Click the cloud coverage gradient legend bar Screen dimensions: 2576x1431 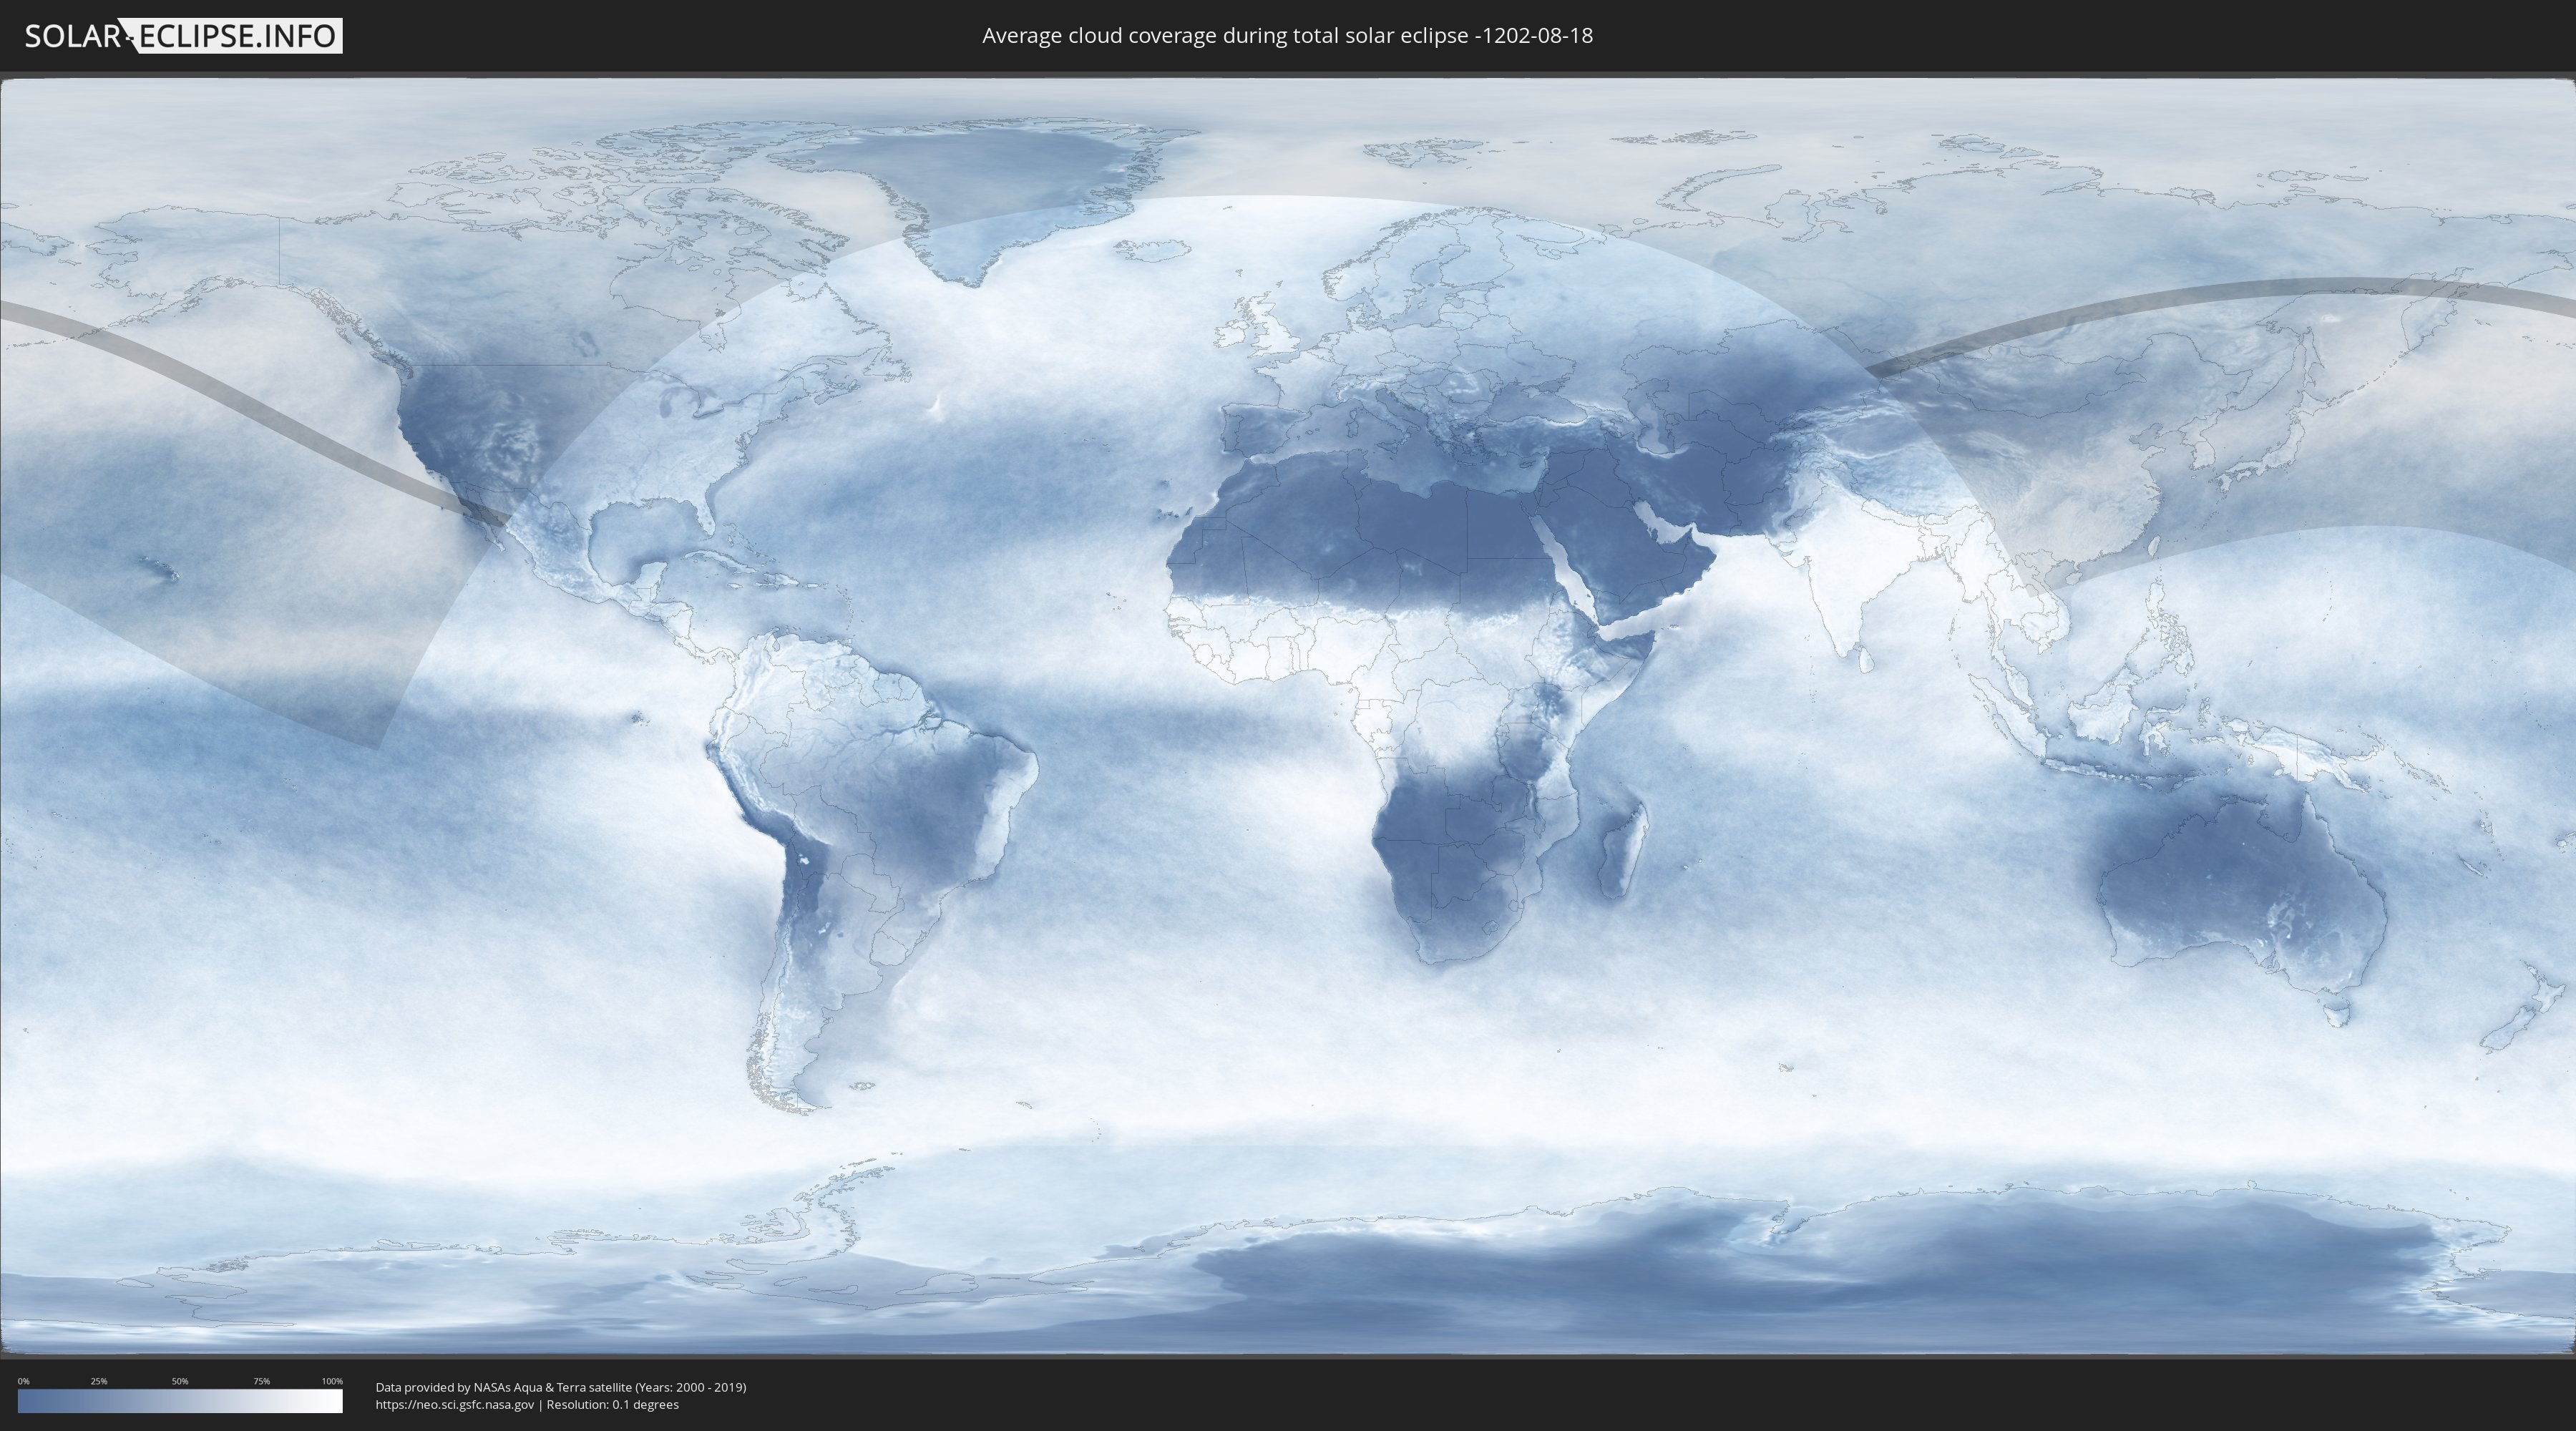point(180,1401)
